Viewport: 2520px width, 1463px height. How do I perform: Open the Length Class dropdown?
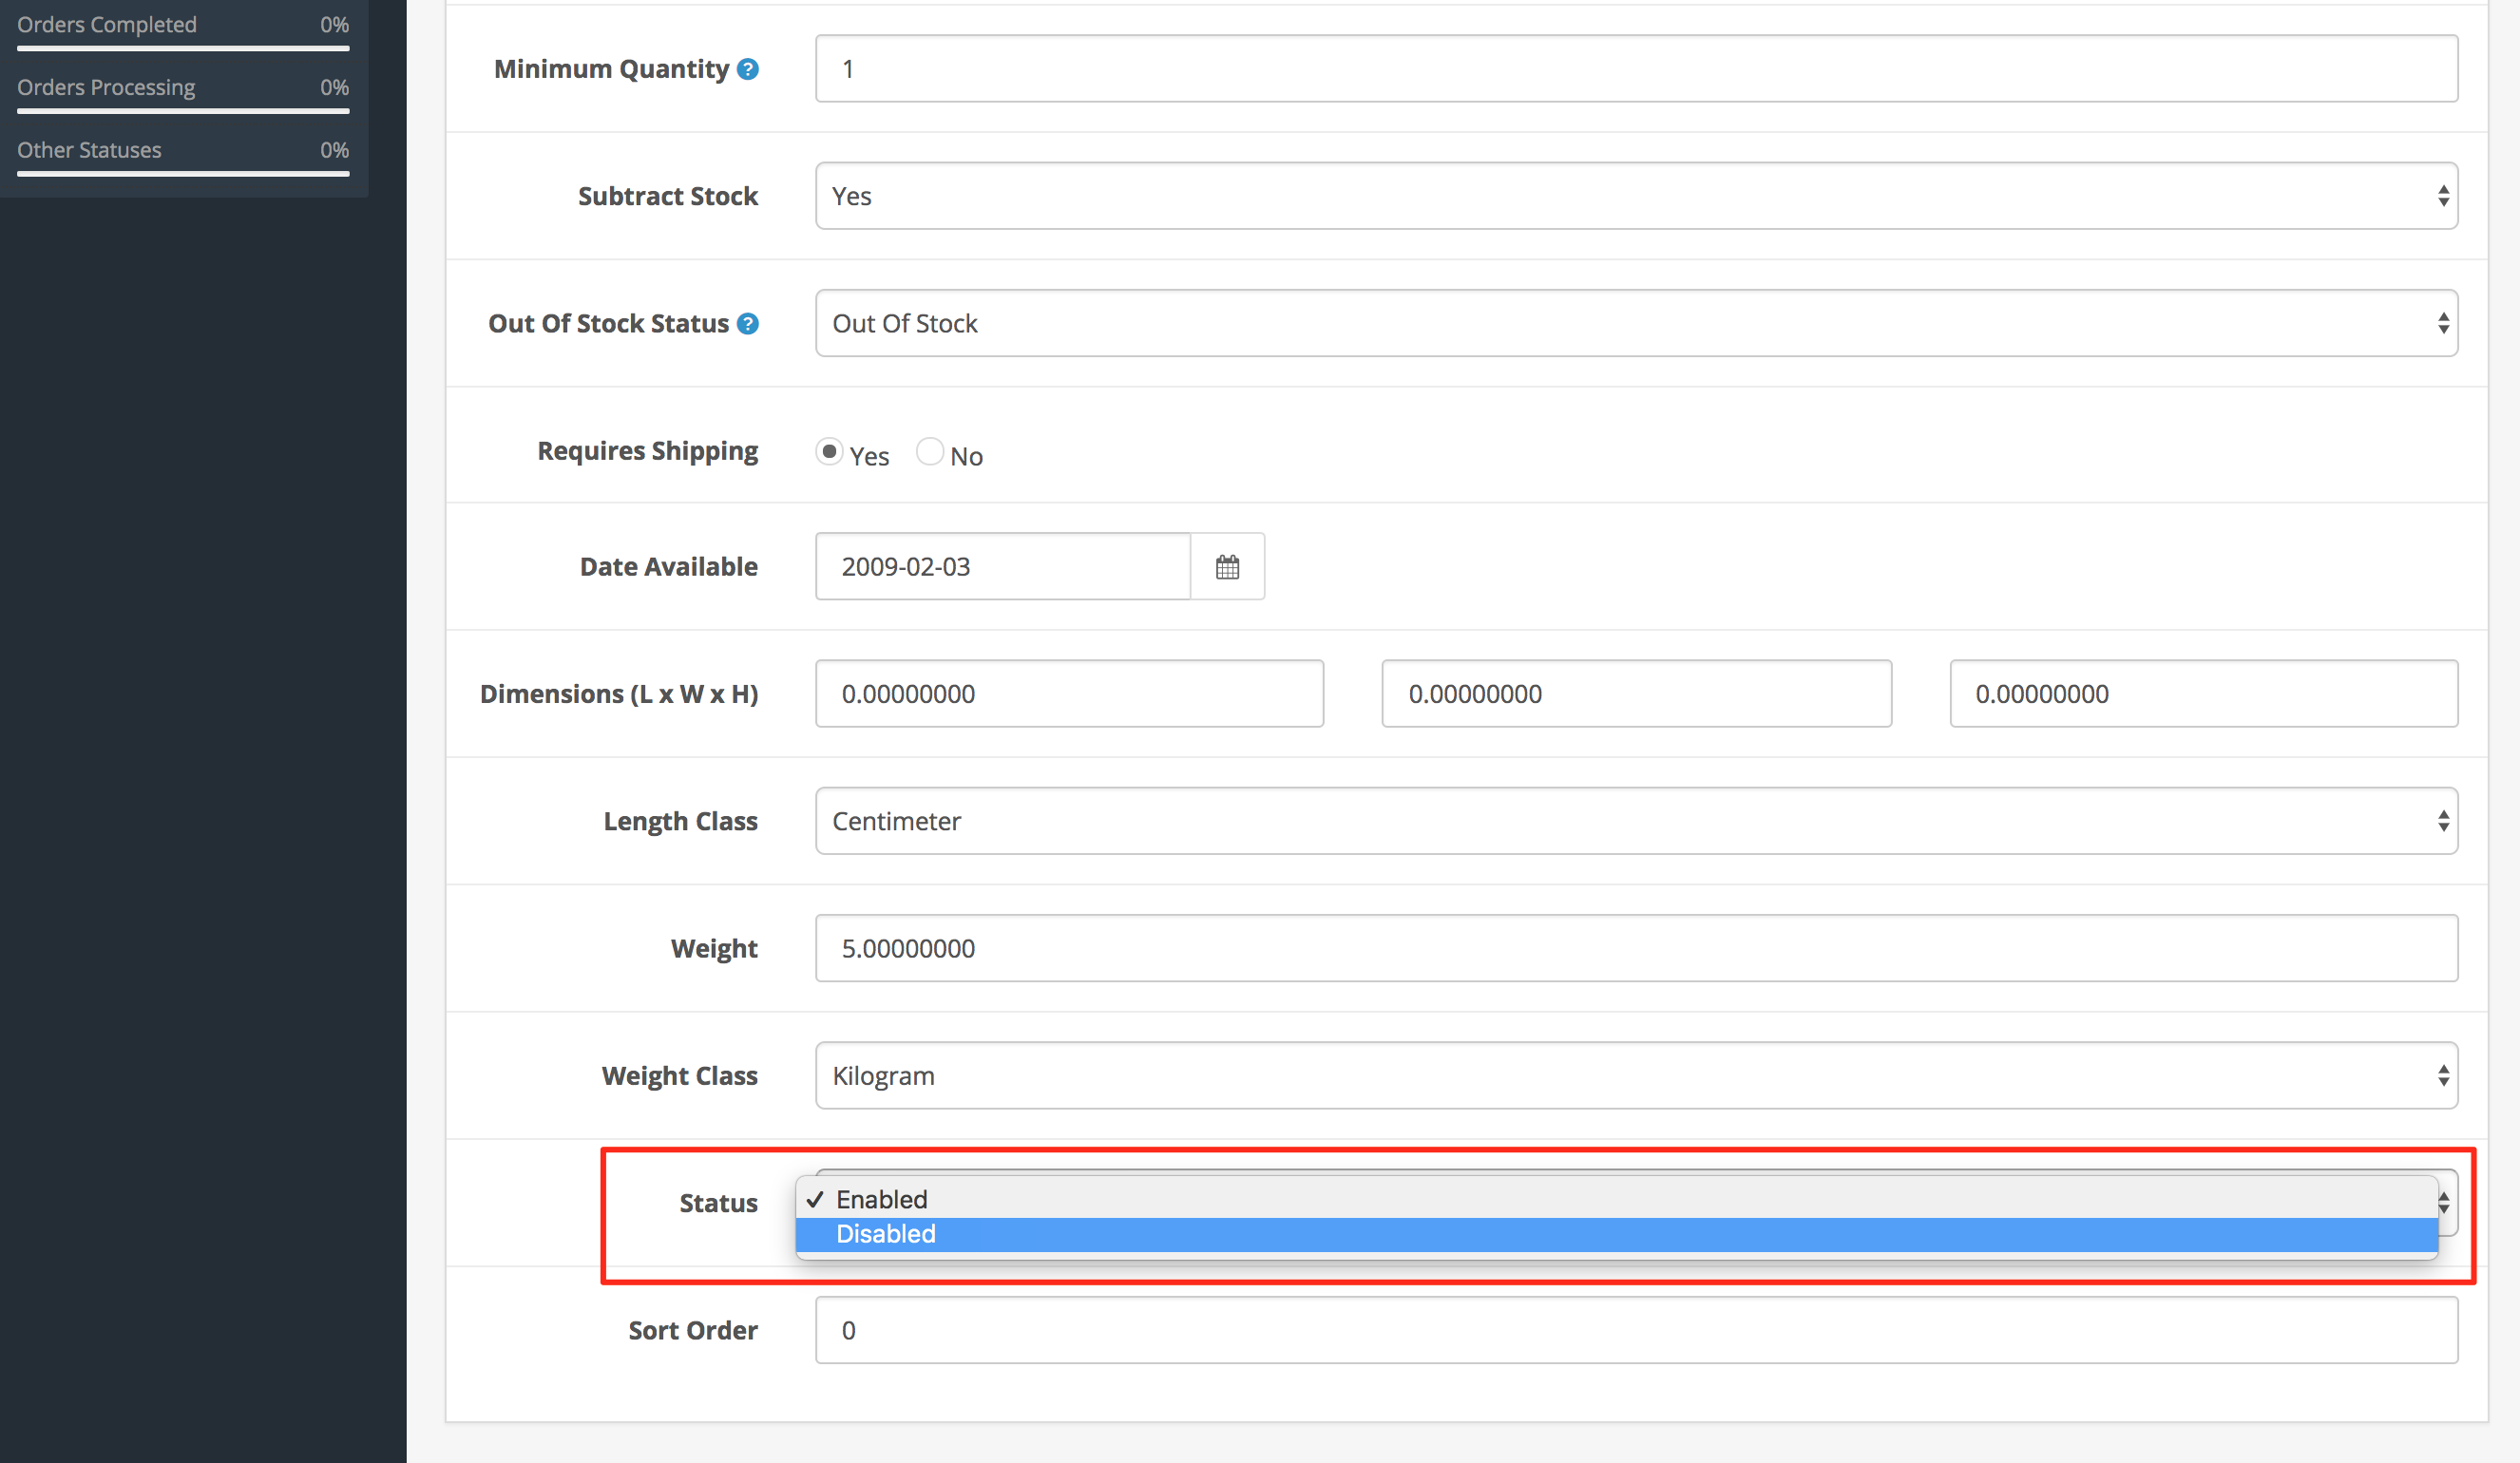click(x=1636, y=820)
